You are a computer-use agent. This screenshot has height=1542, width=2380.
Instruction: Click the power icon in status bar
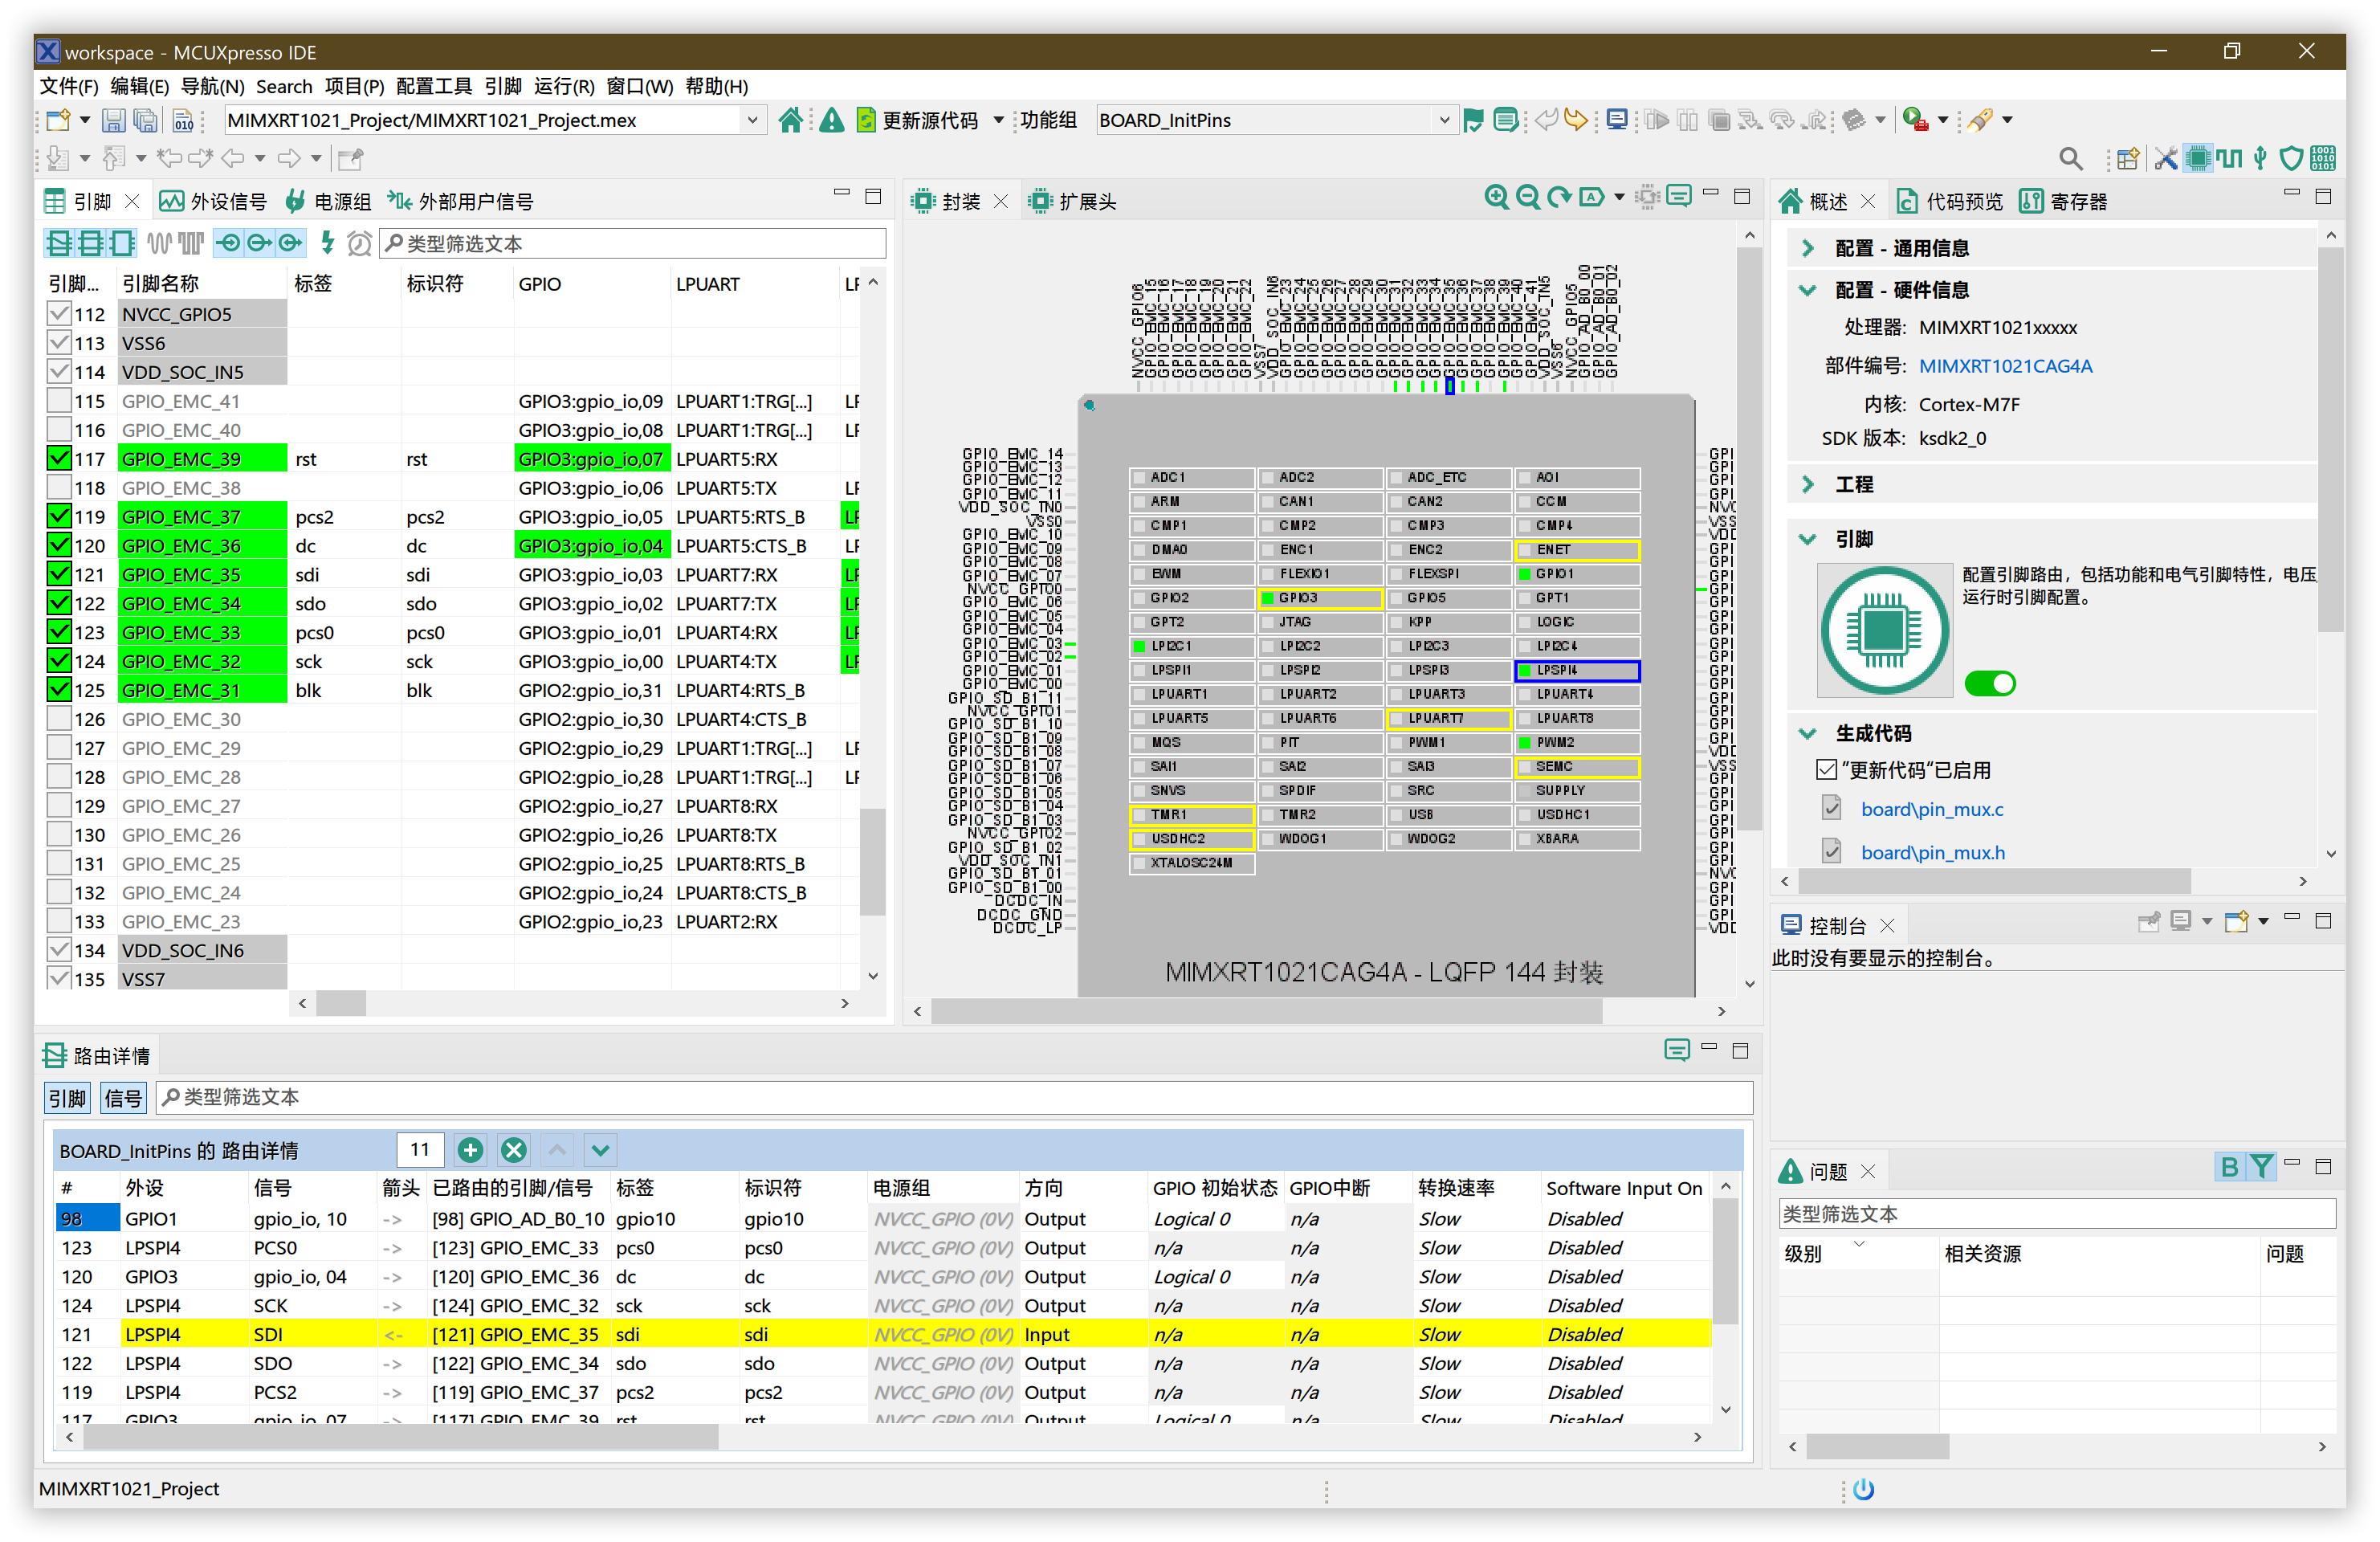point(1863,1489)
